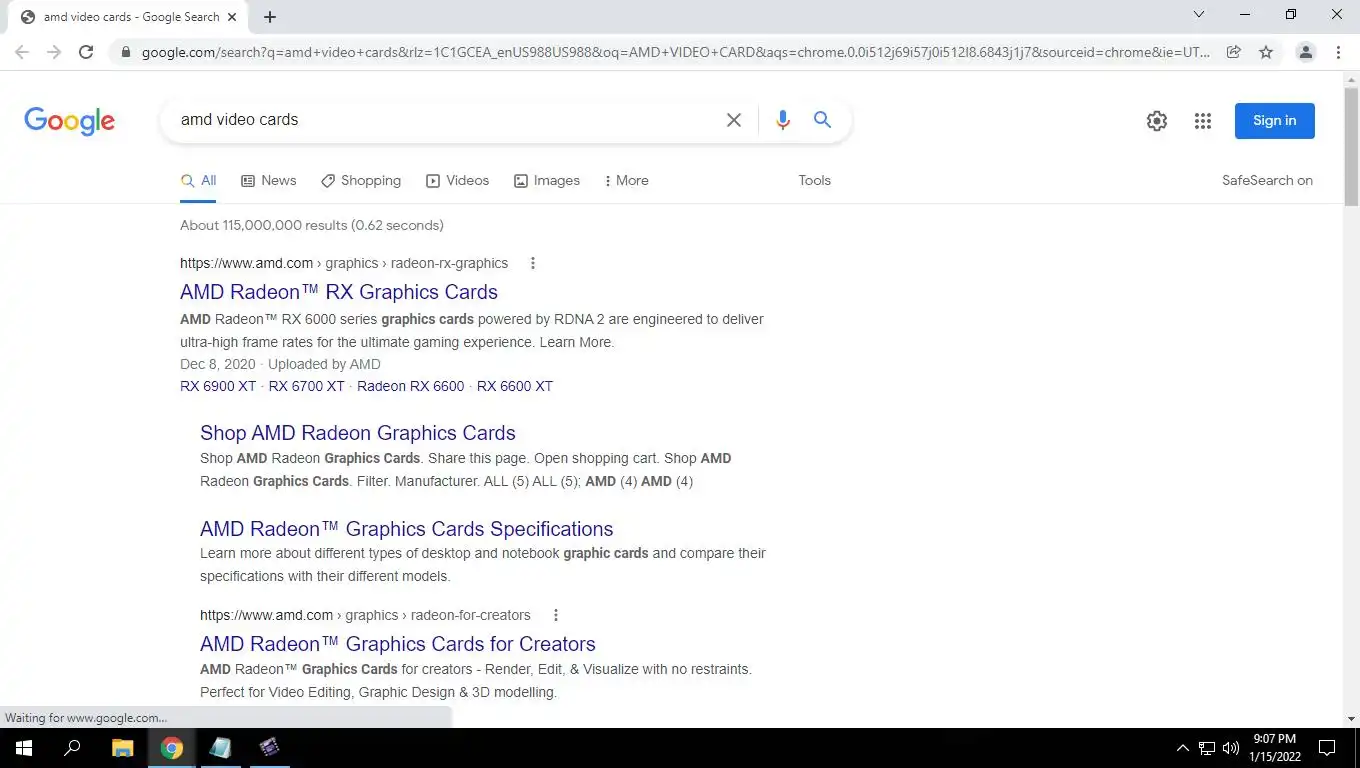Click the Chrome taskbar icon

point(172,748)
